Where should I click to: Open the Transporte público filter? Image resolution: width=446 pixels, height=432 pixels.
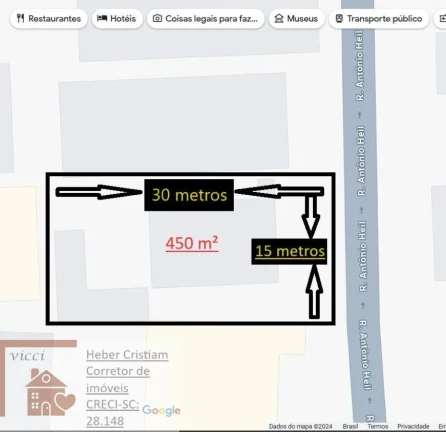[x=379, y=19]
